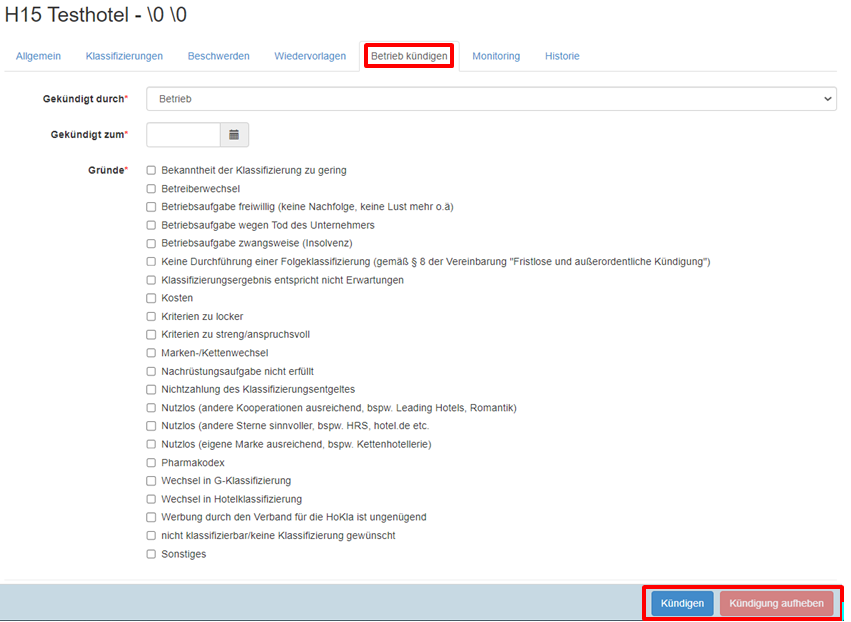Click the 'Gekündigt zum' date field

tap(183, 135)
